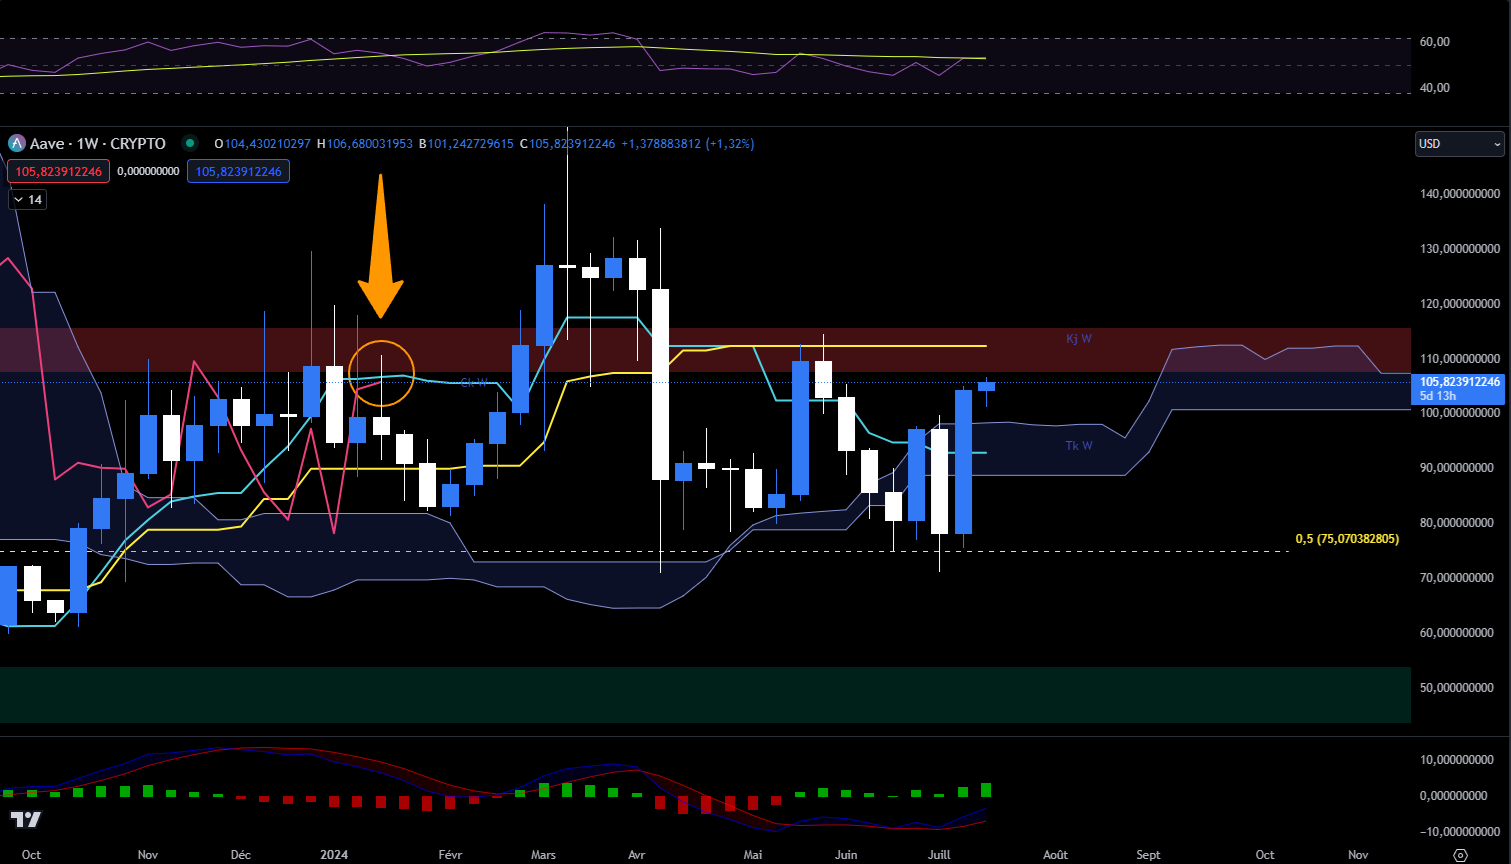Click the blue buy price button
This screenshot has width=1511, height=864.
pos(239,172)
